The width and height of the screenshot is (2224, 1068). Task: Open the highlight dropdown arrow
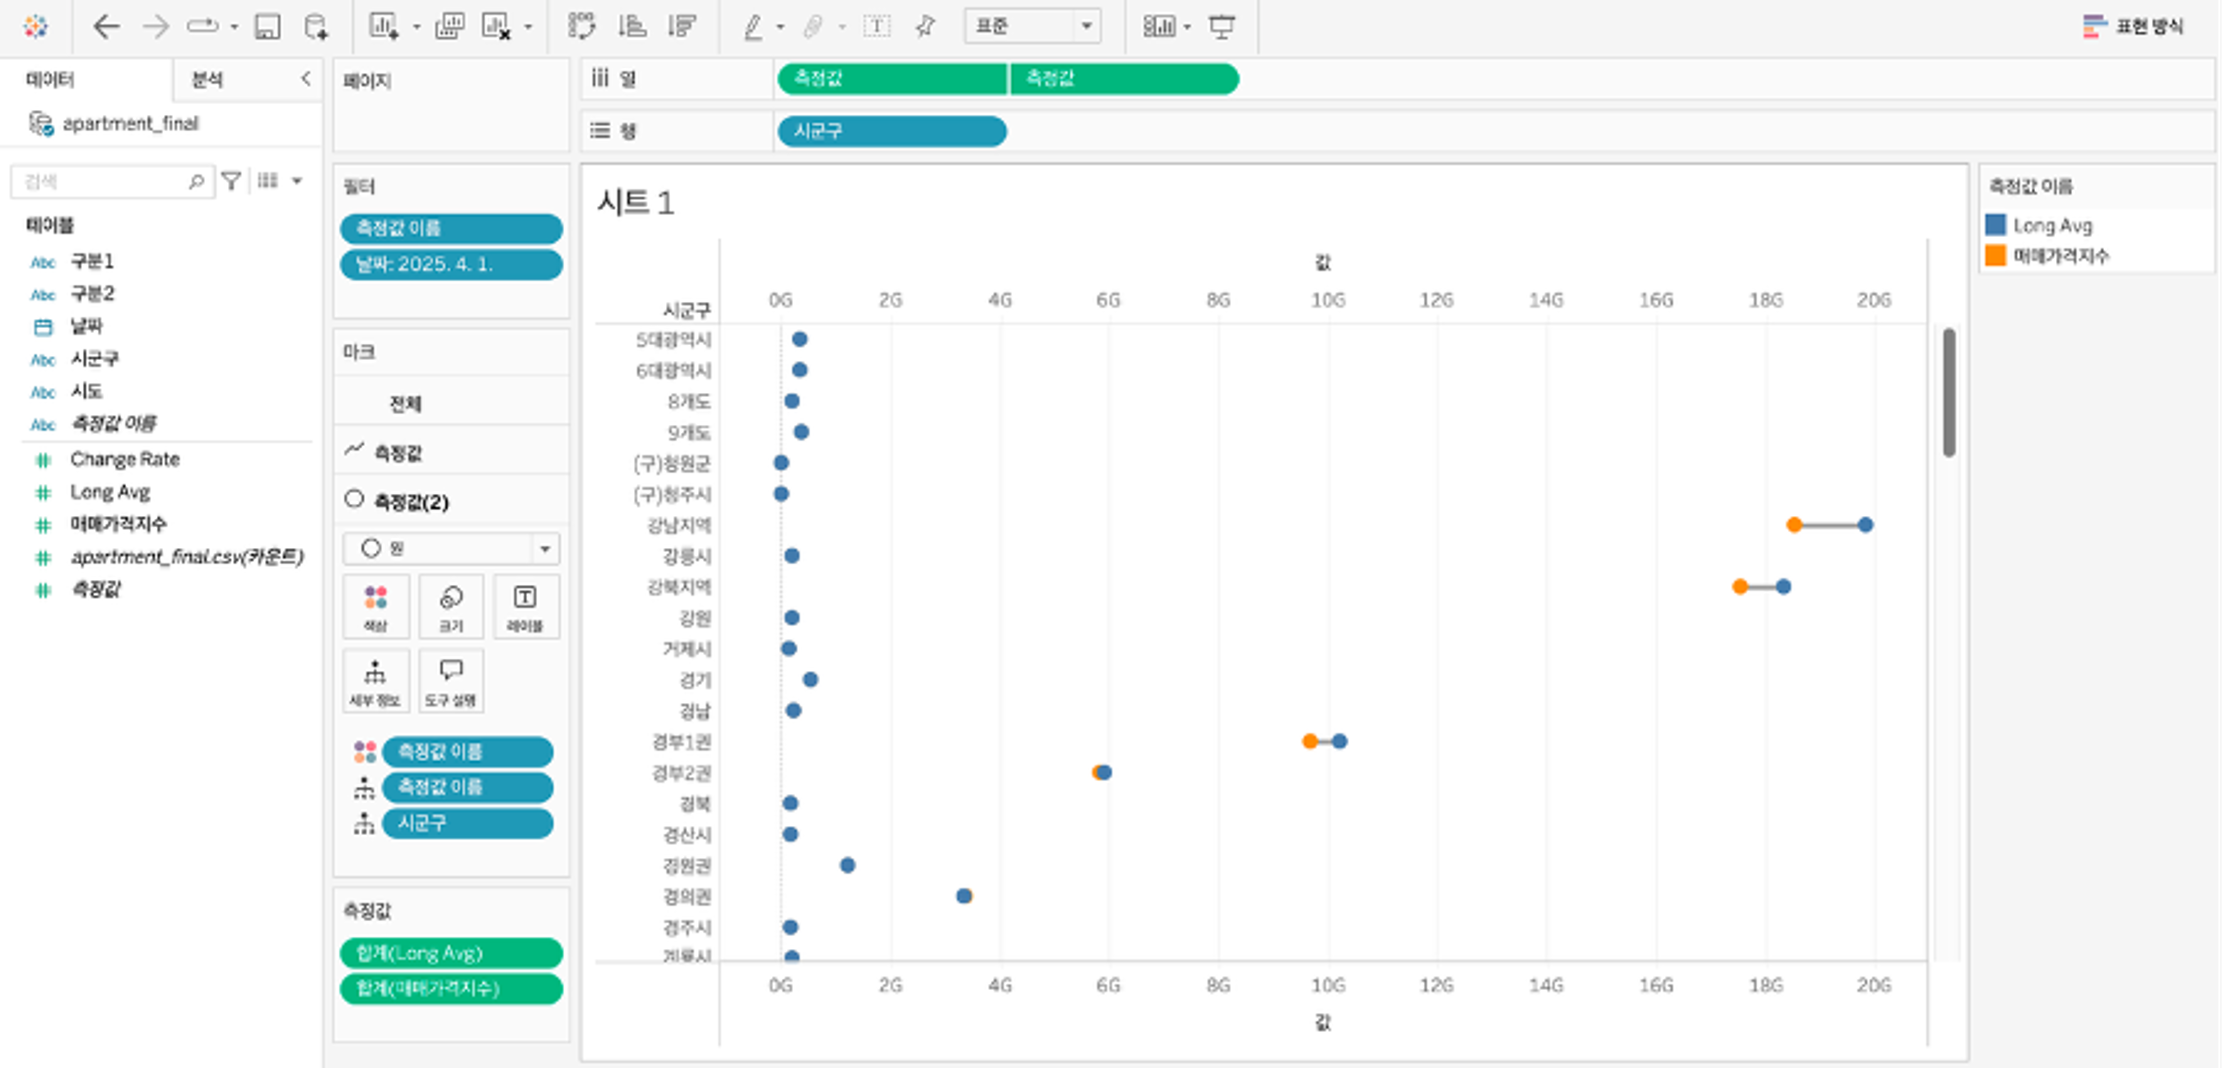[x=780, y=27]
